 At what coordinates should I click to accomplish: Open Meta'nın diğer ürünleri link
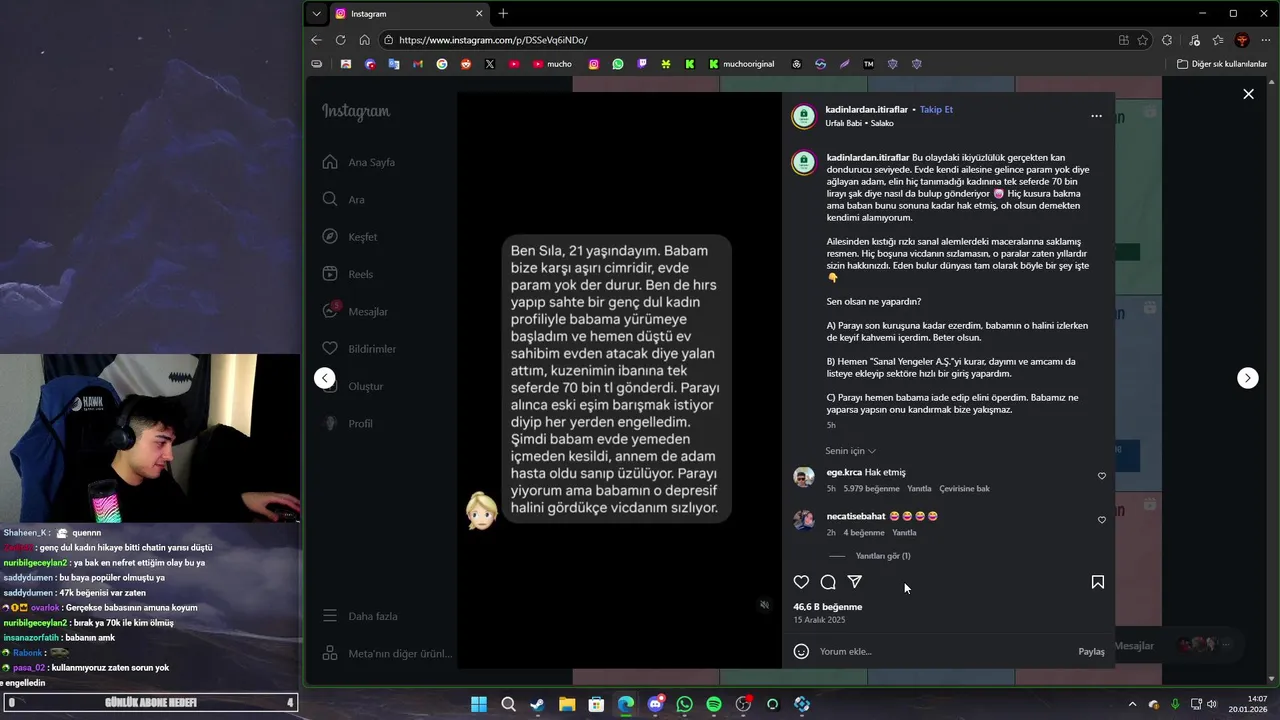[388, 653]
